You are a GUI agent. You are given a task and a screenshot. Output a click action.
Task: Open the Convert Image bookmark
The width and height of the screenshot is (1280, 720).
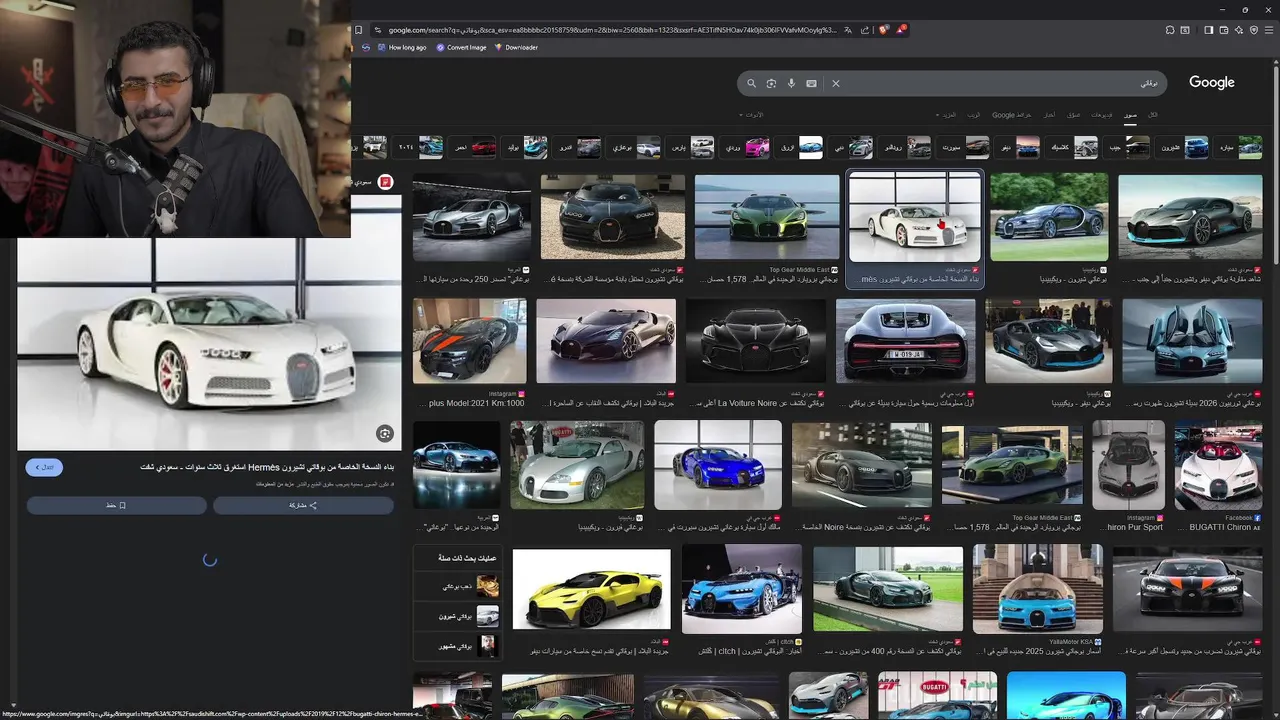461,47
